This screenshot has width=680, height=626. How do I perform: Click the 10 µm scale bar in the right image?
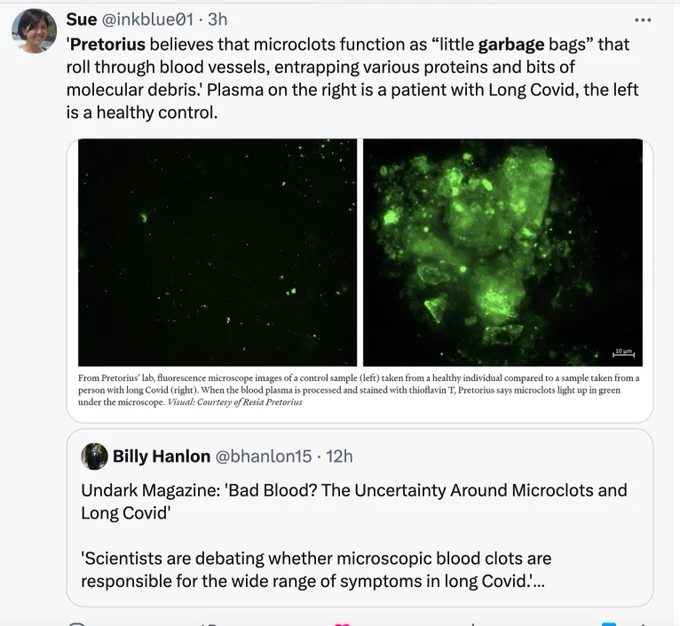point(624,353)
